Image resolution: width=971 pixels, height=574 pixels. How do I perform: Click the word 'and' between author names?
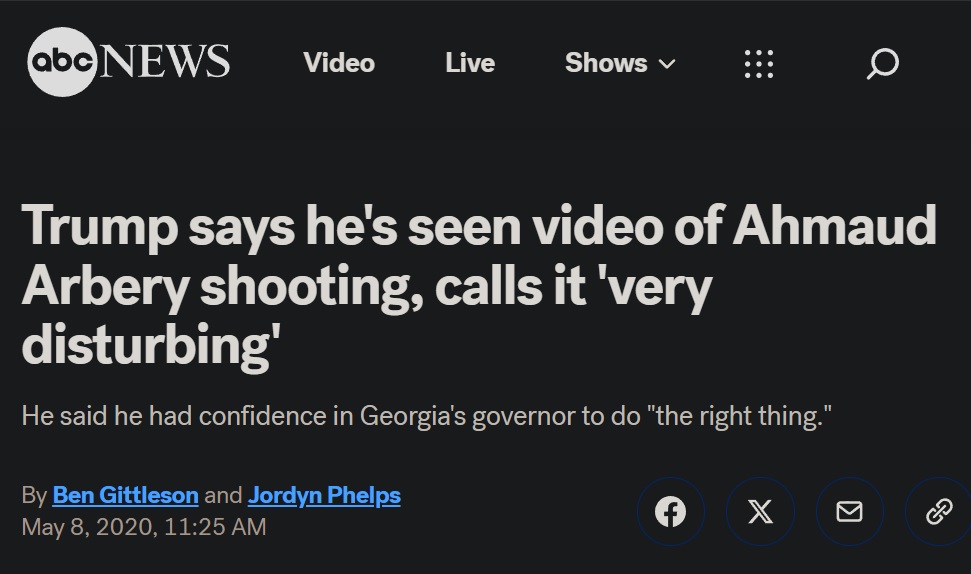click(x=223, y=495)
